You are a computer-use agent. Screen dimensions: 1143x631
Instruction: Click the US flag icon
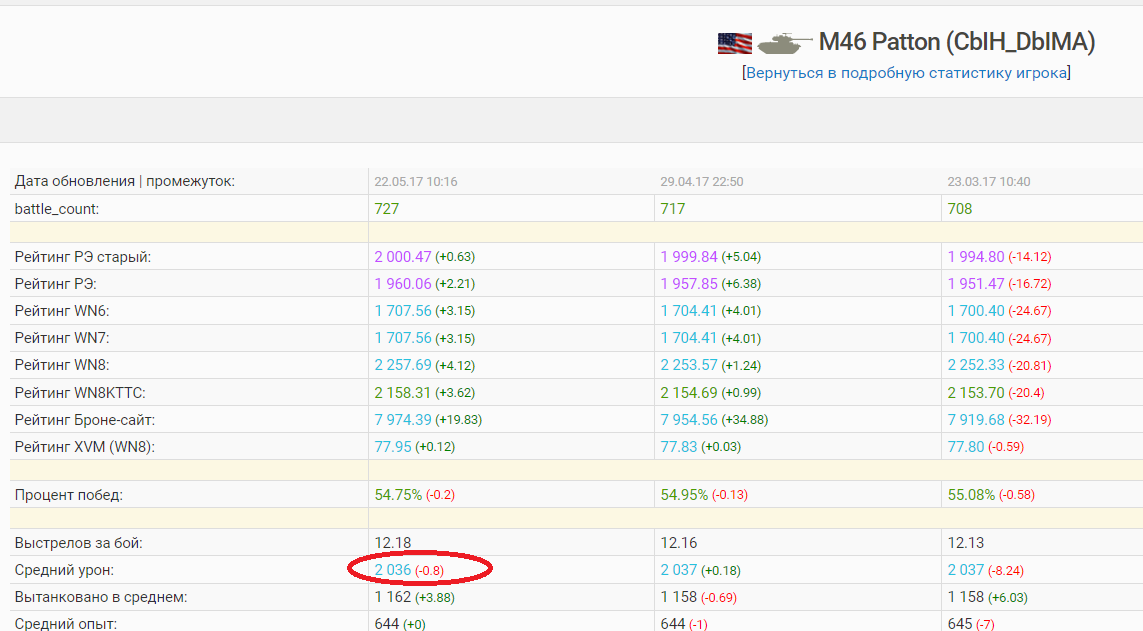click(x=735, y=43)
